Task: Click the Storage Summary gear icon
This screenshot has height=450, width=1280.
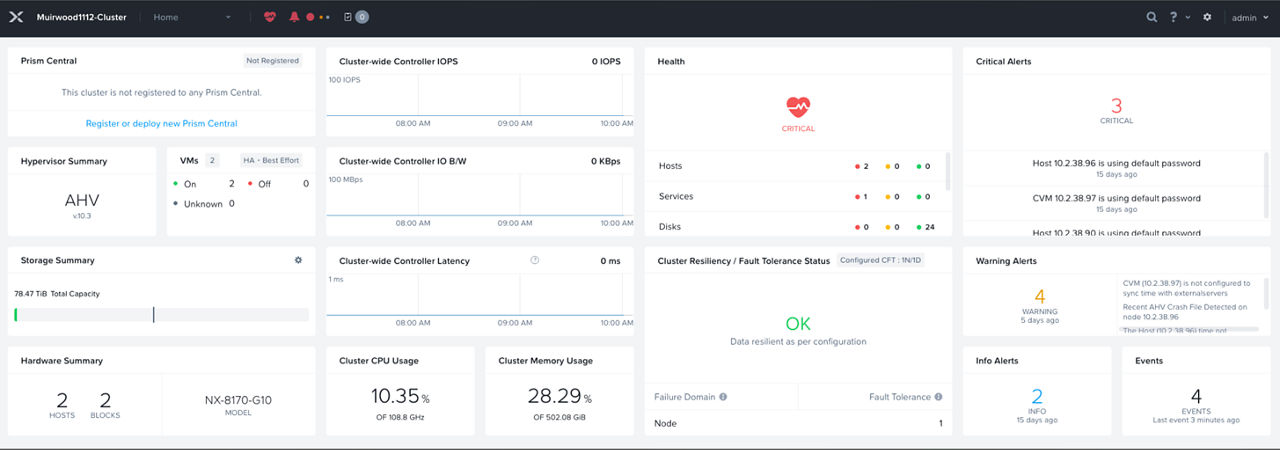Action: tap(298, 260)
